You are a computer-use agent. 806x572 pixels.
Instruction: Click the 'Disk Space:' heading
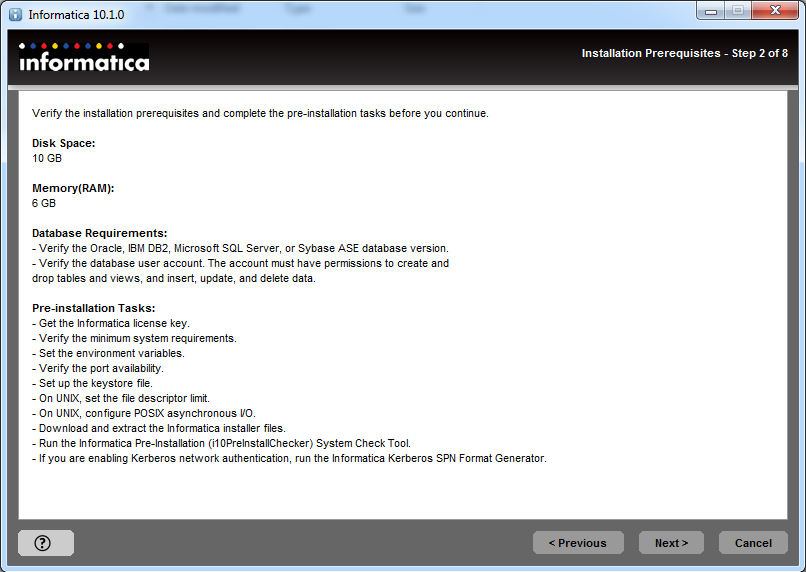tap(63, 143)
